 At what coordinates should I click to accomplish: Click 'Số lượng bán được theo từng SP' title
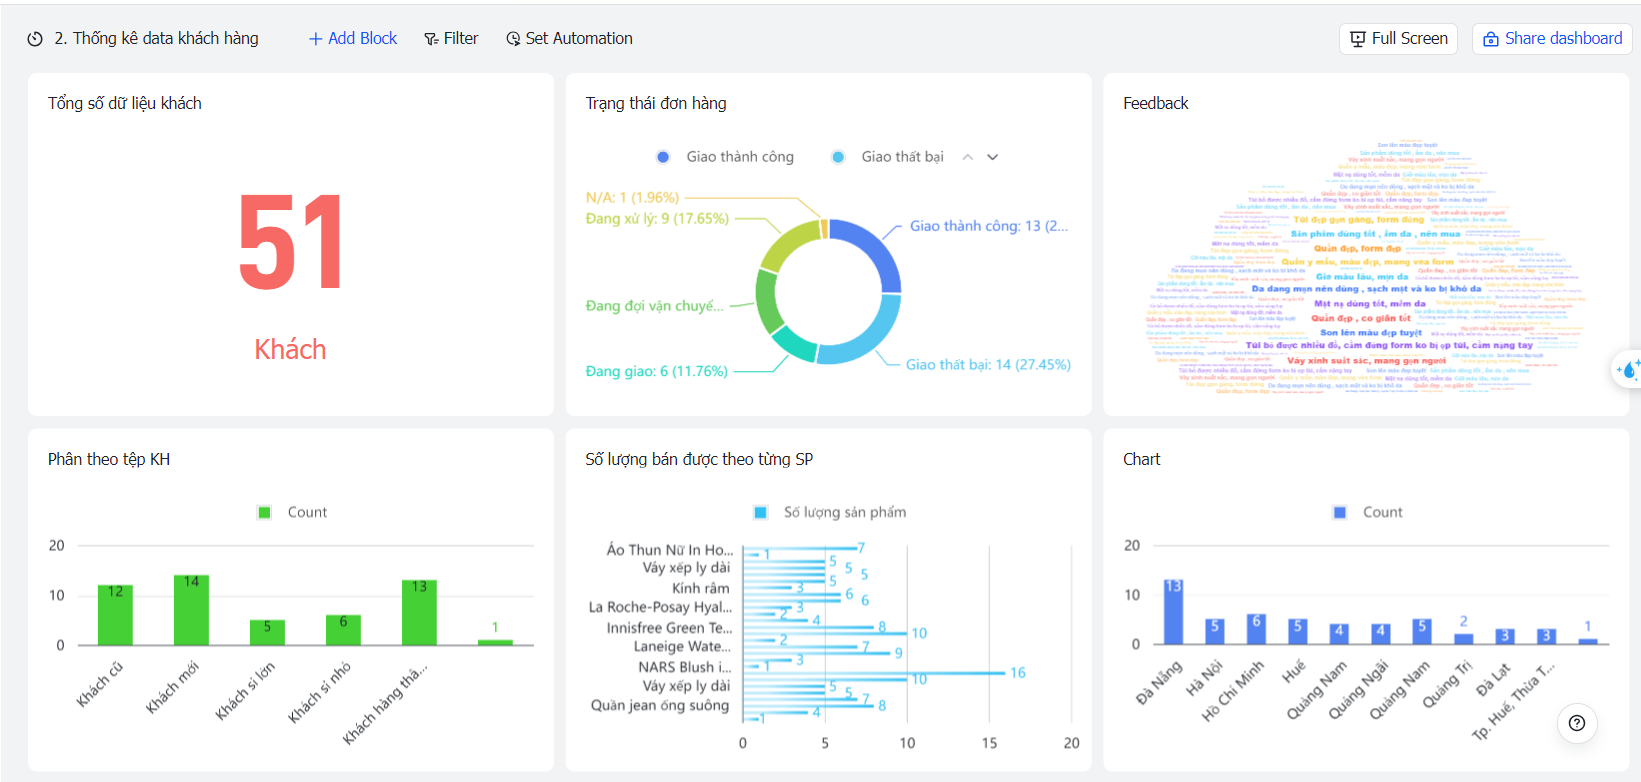point(699,459)
